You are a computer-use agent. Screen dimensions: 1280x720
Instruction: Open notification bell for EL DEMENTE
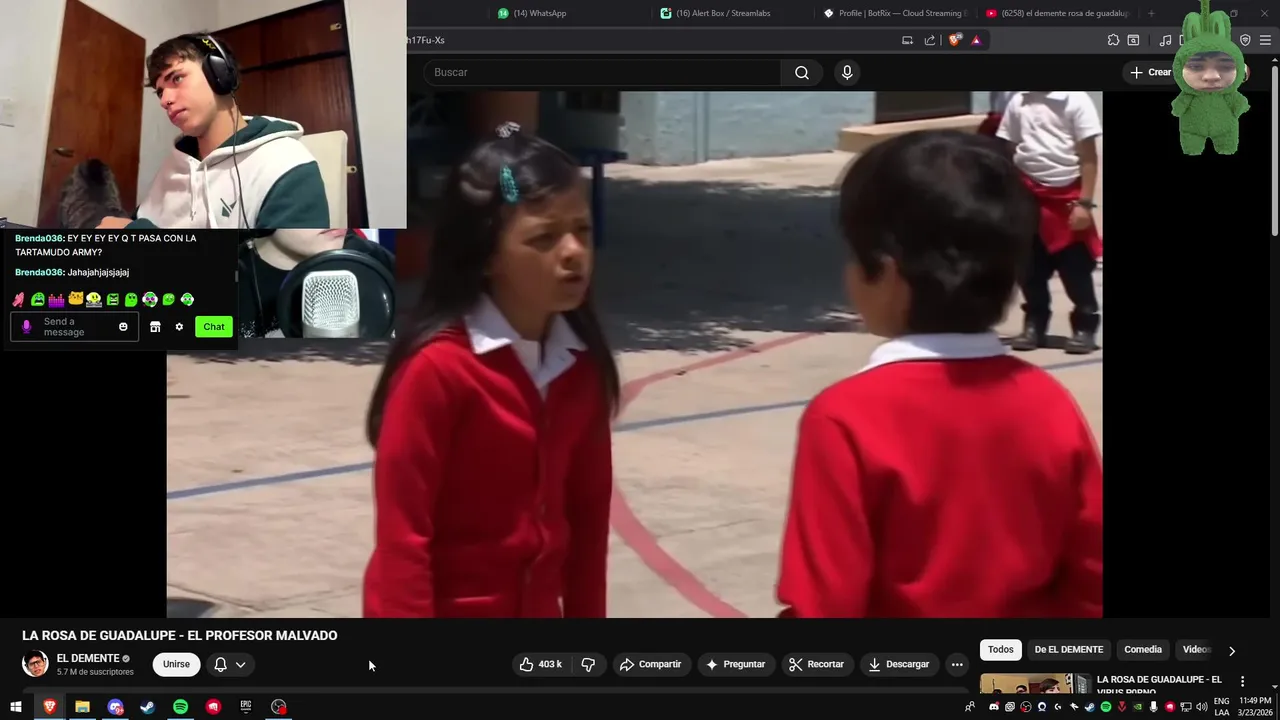[x=221, y=664]
